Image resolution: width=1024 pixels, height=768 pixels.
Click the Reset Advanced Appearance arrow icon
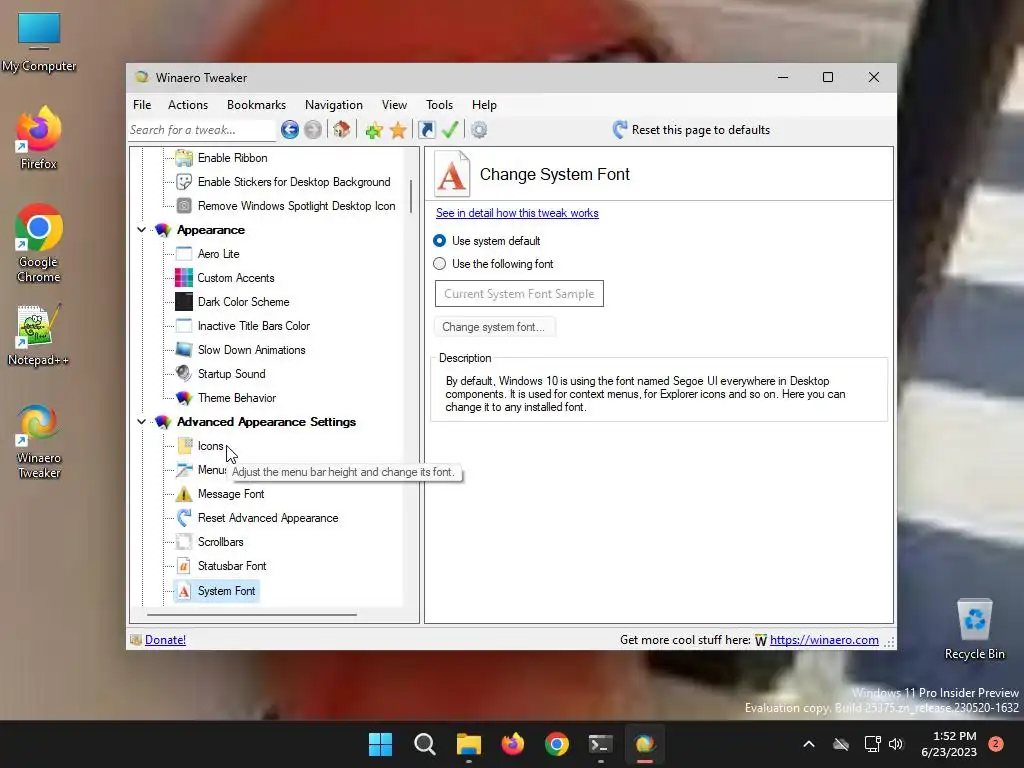click(184, 518)
